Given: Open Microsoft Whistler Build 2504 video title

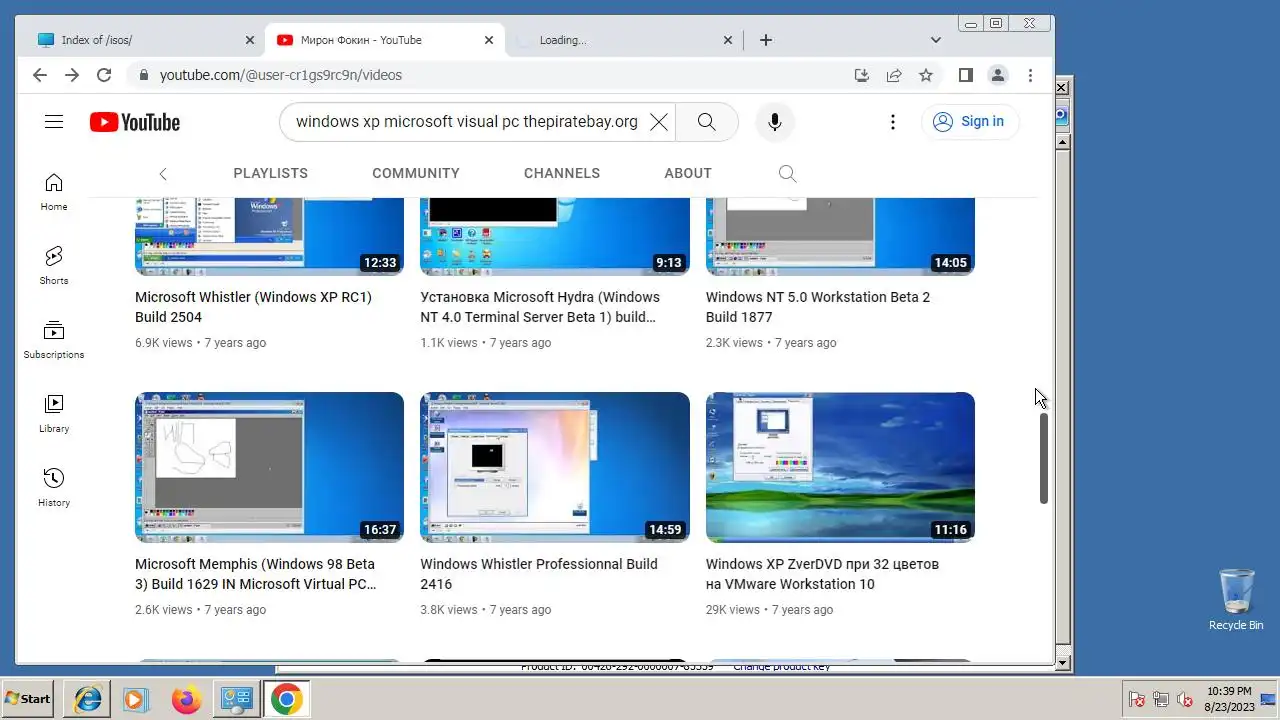Looking at the screenshot, I should [x=253, y=307].
